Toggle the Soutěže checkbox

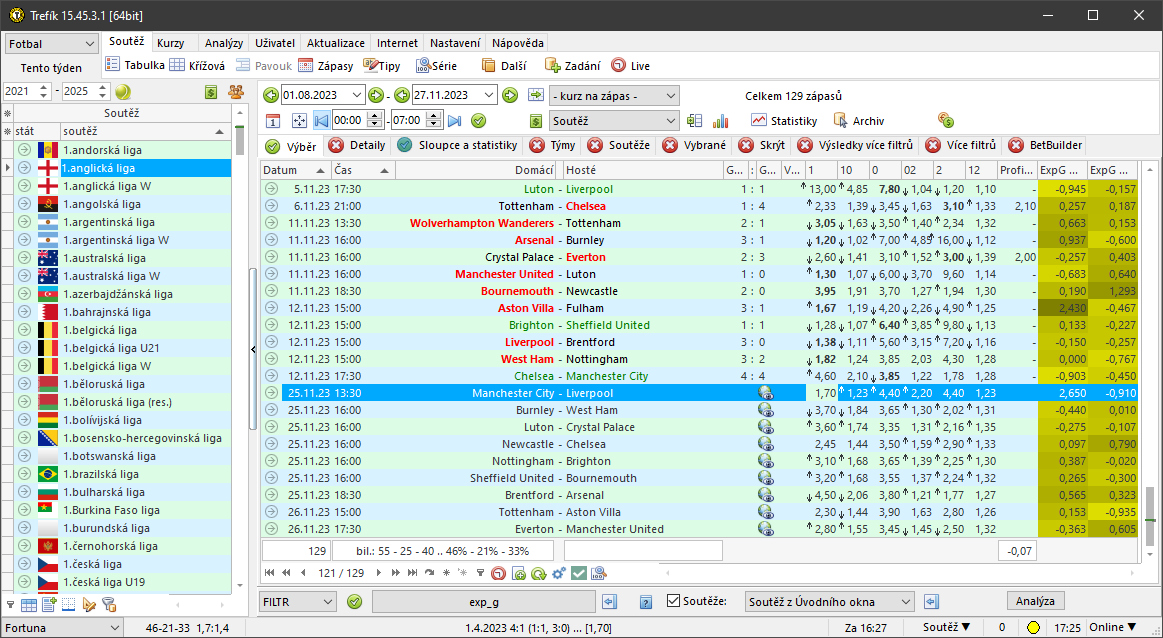coord(673,601)
